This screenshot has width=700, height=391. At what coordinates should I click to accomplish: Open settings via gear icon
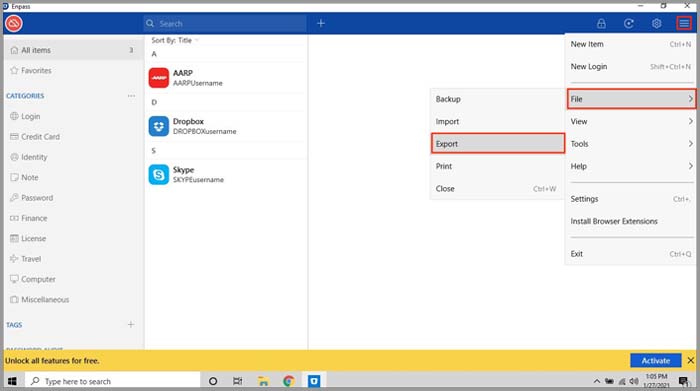[x=656, y=23]
